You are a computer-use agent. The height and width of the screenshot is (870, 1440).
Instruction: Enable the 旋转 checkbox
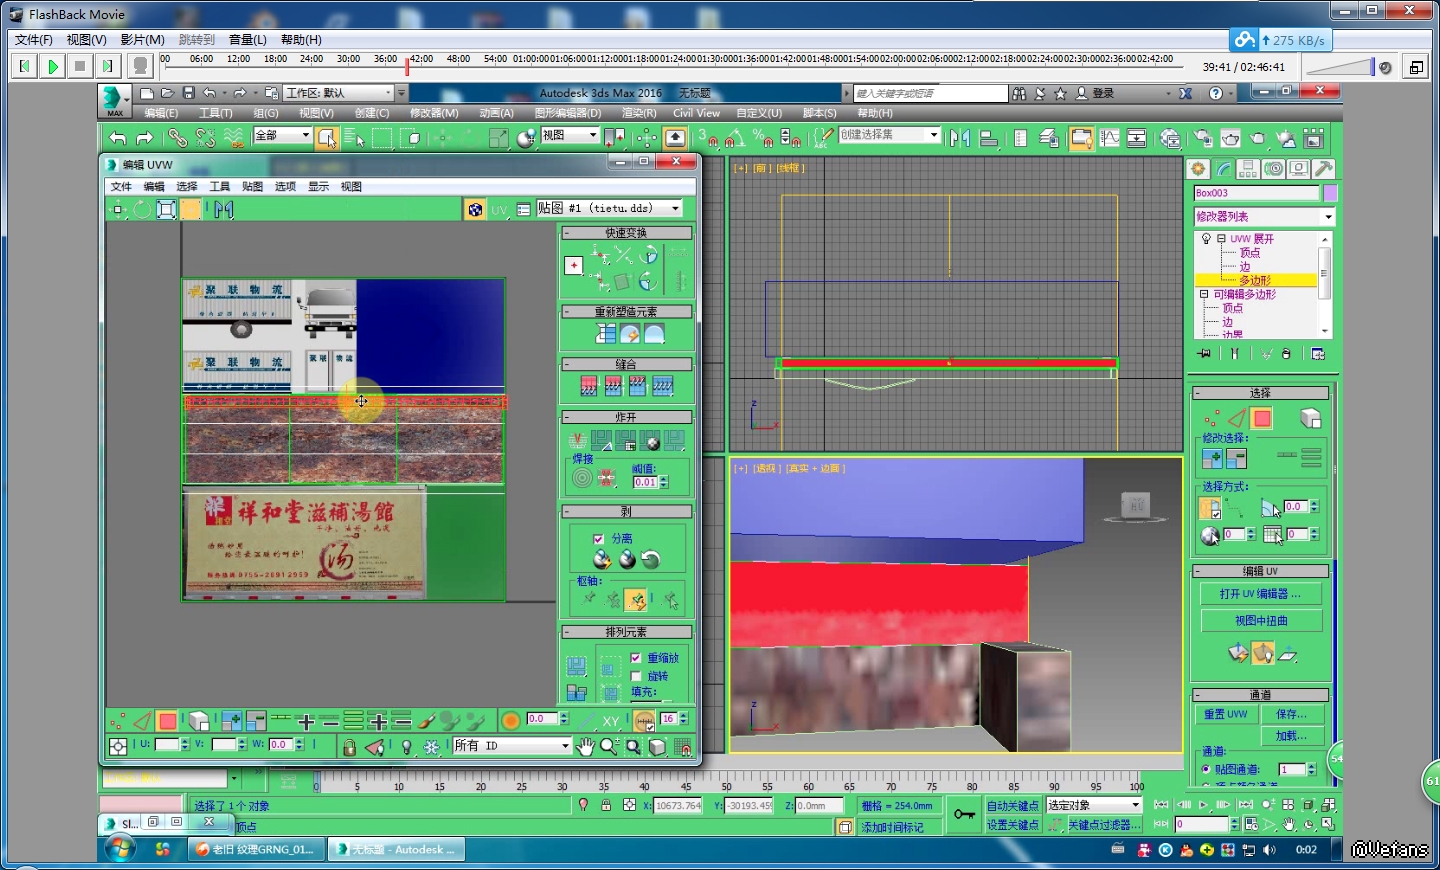(x=636, y=676)
